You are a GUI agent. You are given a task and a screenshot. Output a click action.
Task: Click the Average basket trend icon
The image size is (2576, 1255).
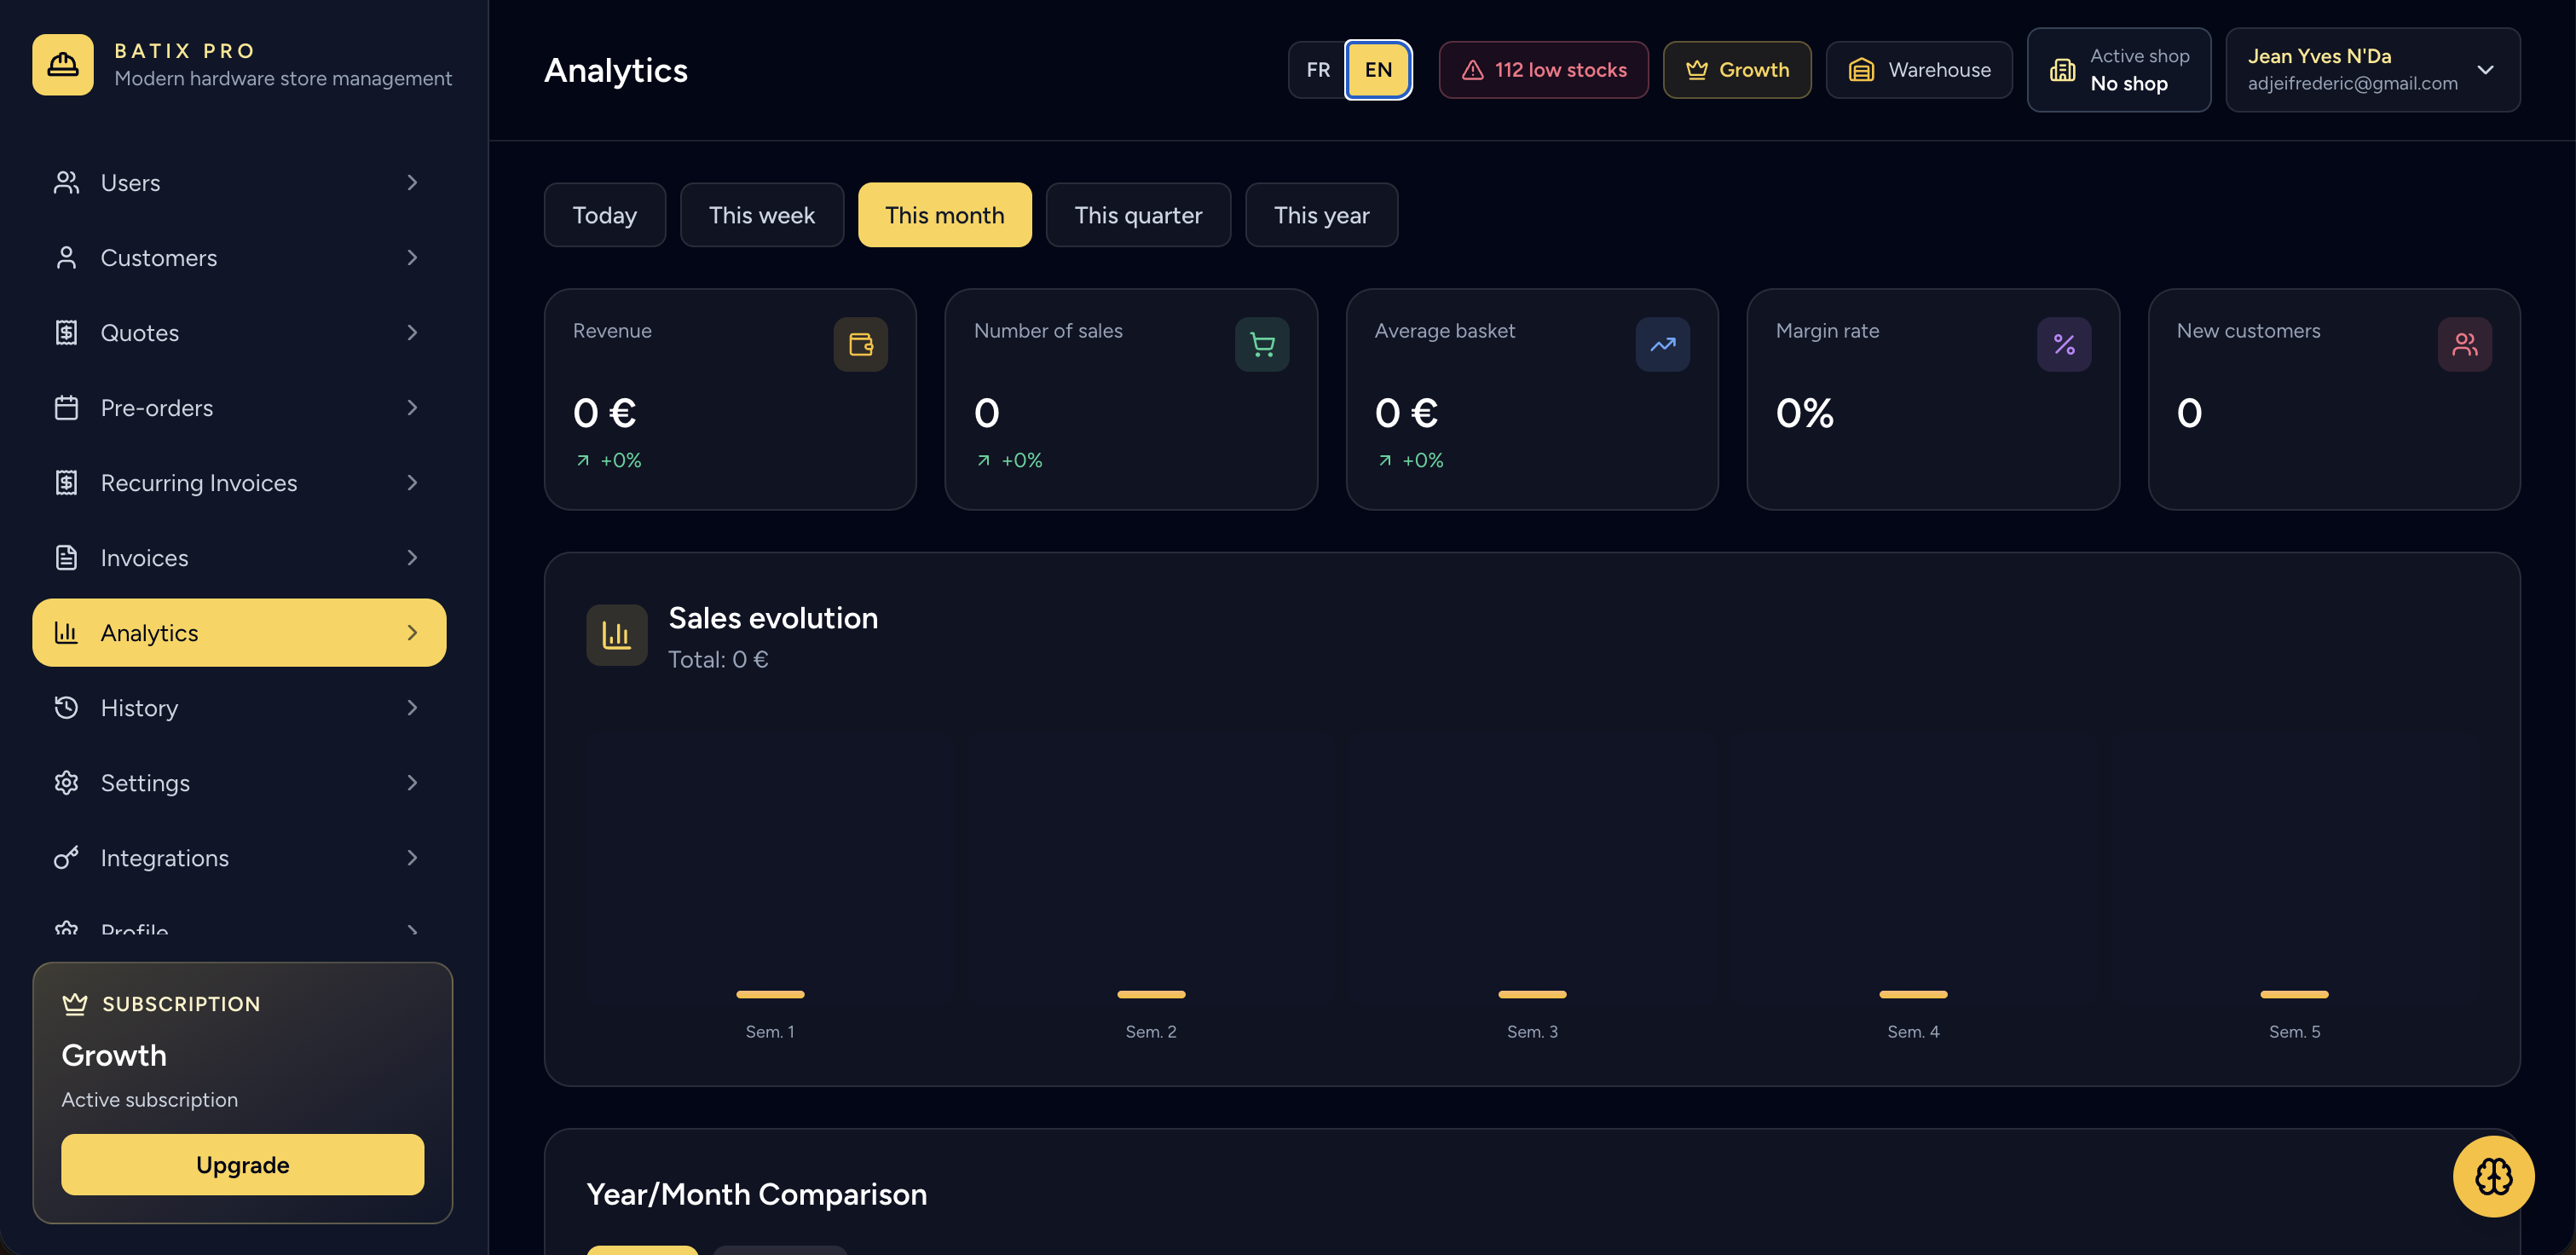pyautogui.click(x=1663, y=344)
